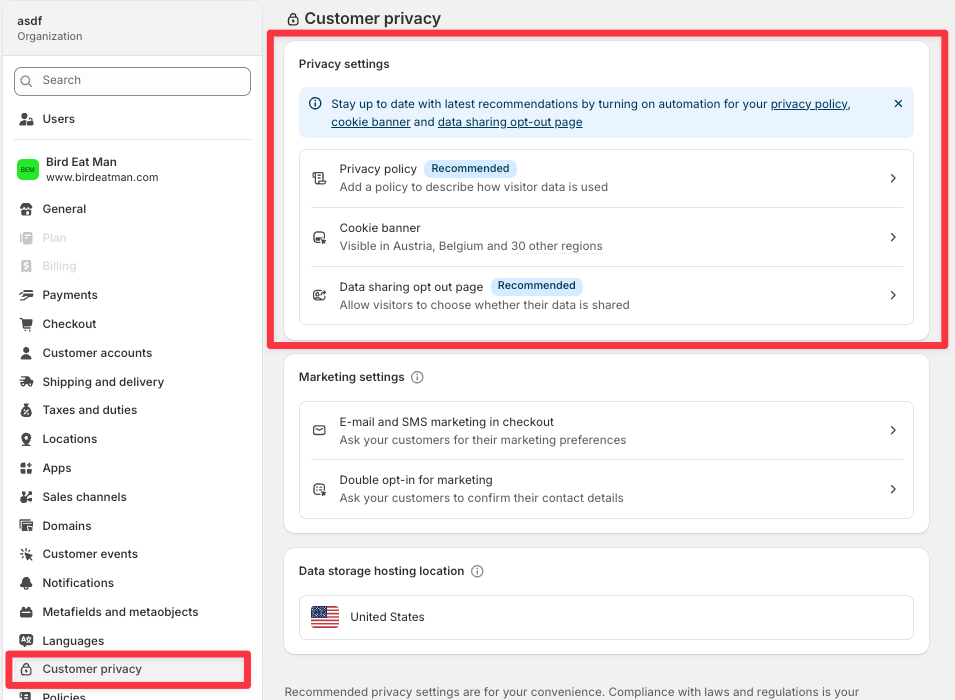Screen dimensions: 955x700
Task: Click the Domains icon in sidebar
Action: [26, 526]
